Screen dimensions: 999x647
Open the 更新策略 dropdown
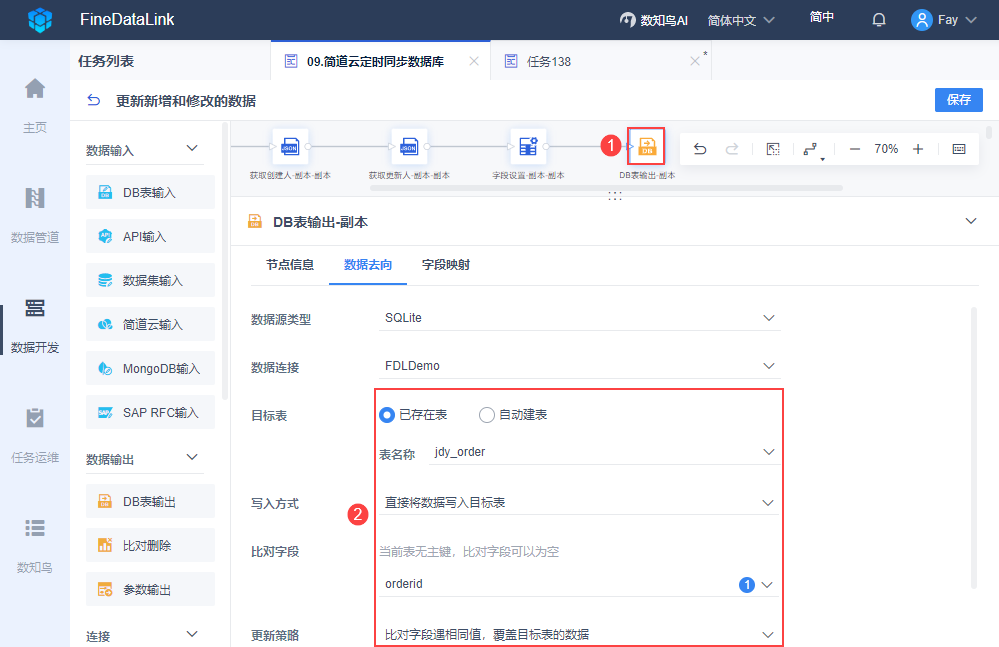coord(580,634)
